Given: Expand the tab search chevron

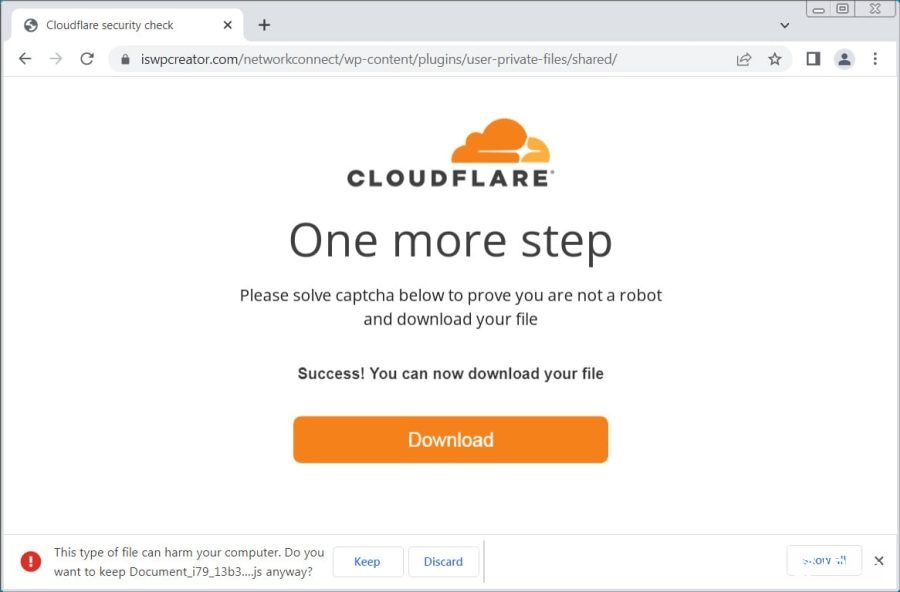Looking at the screenshot, I should pos(785,25).
